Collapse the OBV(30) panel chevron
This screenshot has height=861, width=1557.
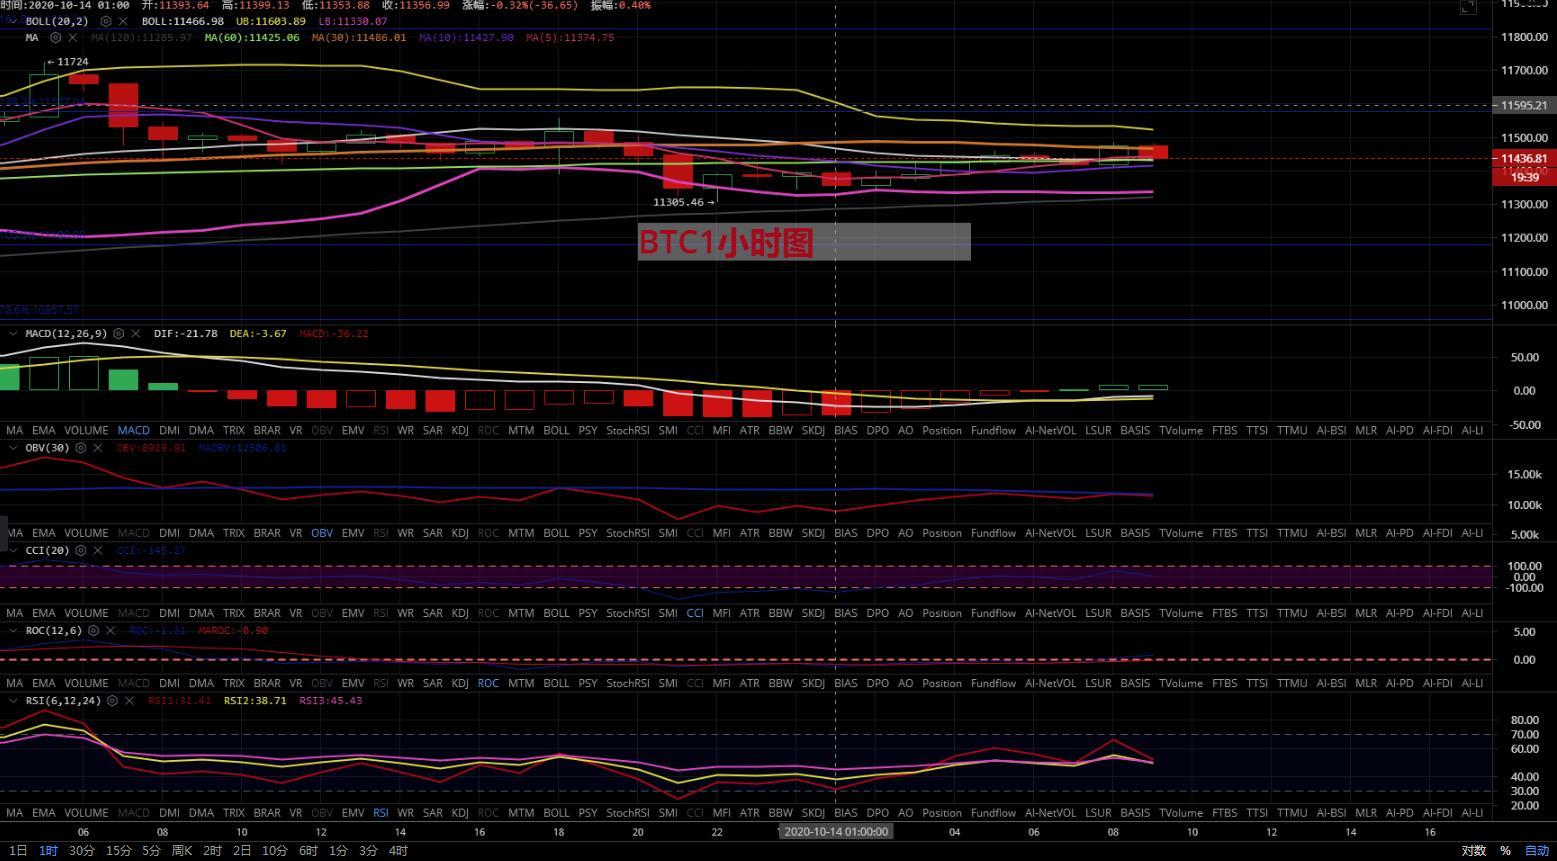coord(13,448)
